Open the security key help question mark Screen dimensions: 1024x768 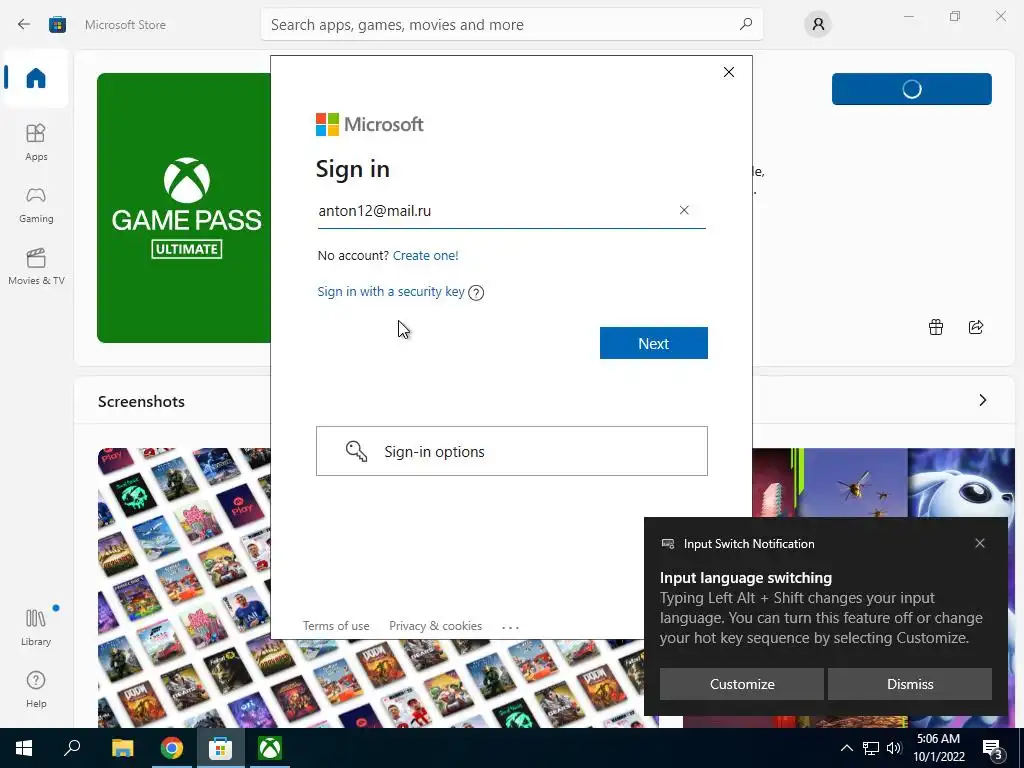pos(476,293)
